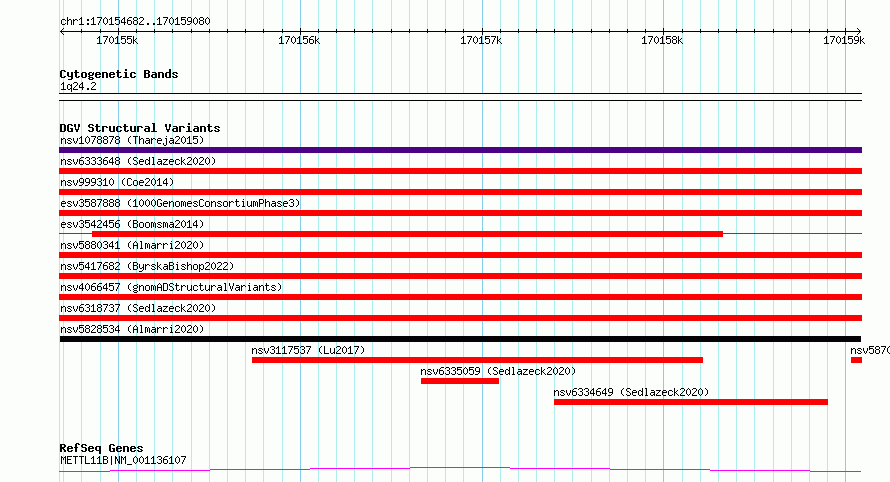Select the 1q24.2 cytogenetic band label
890x482 pixels.
78,86
